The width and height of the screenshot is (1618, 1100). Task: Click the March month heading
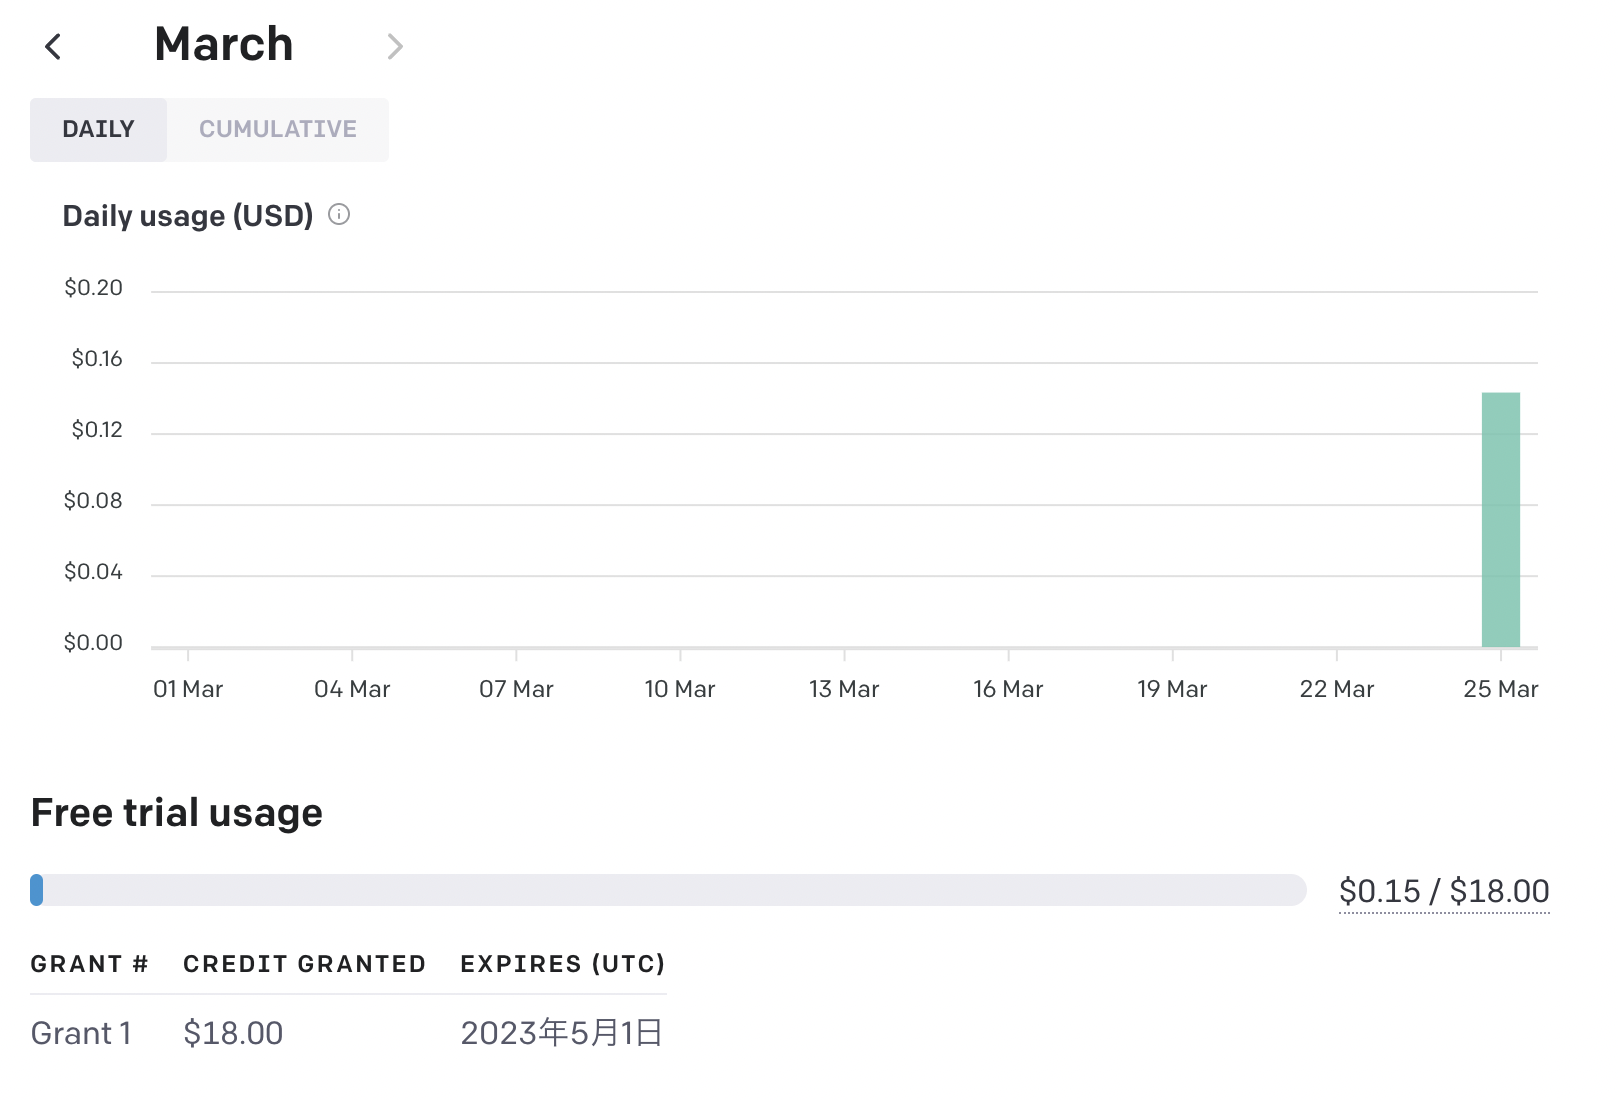tap(224, 45)
